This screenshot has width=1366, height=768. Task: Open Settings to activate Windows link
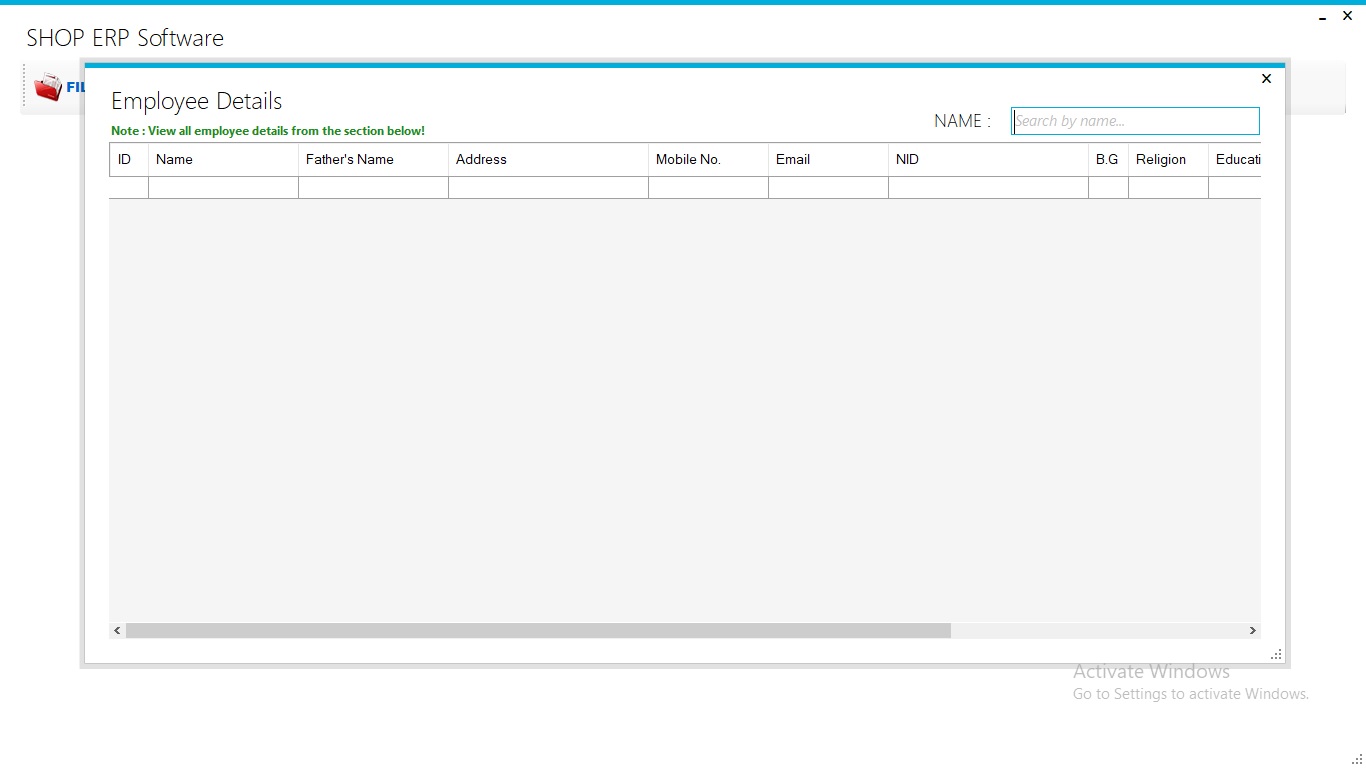(1190, 693)
